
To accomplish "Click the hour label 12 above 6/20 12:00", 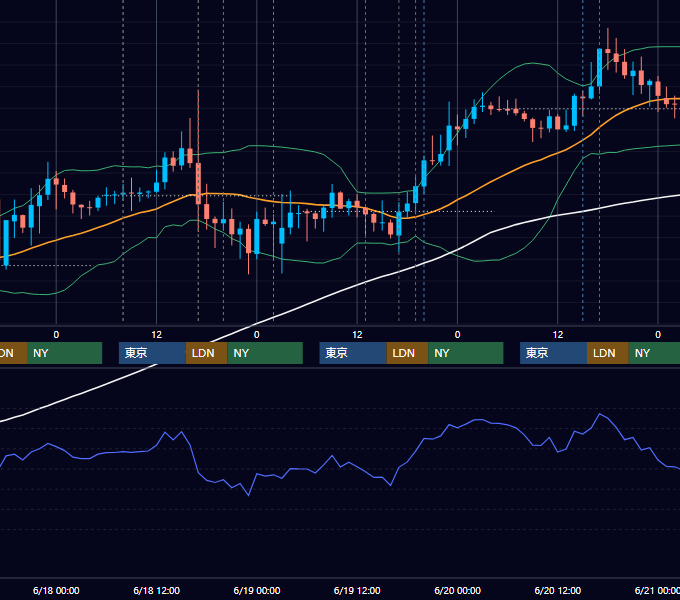I will point(558,335).
